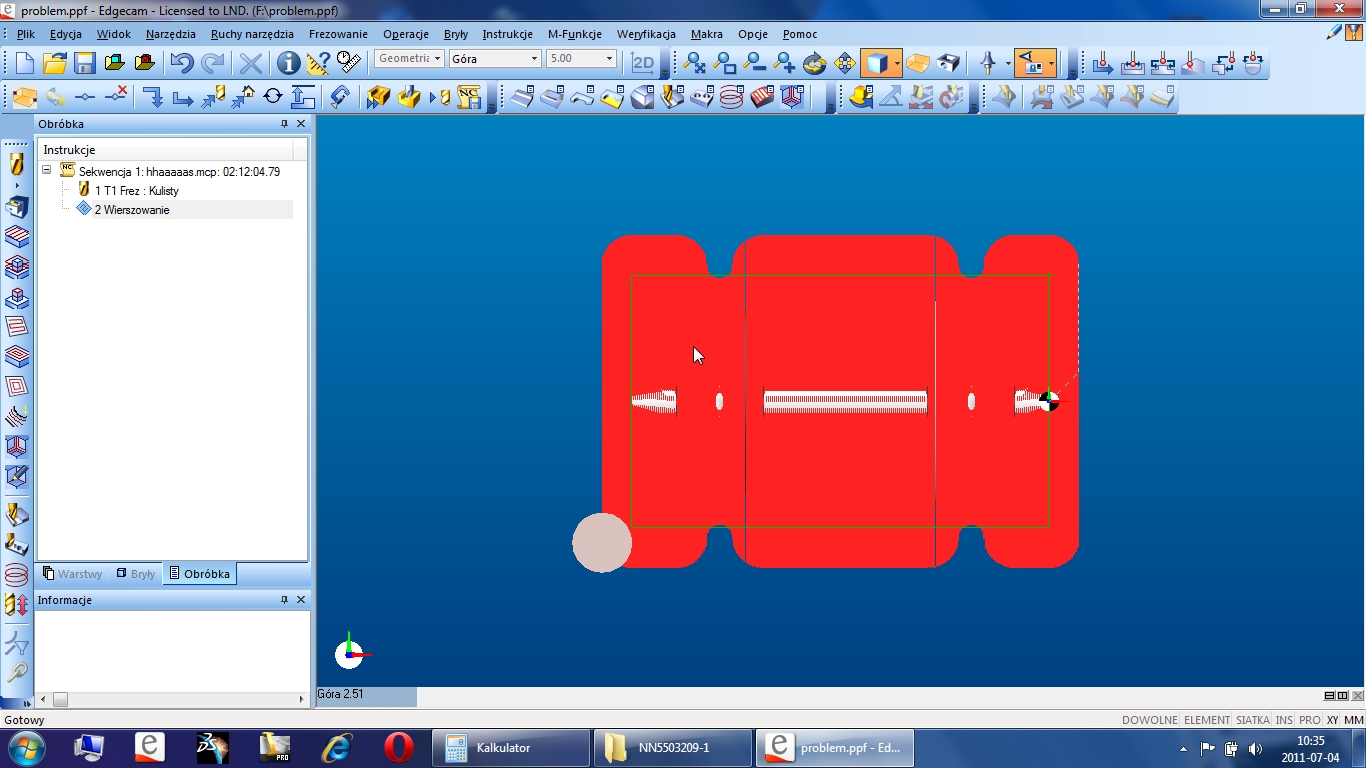
Task: Open the Narzędzia menu
Action: point(171,34)
